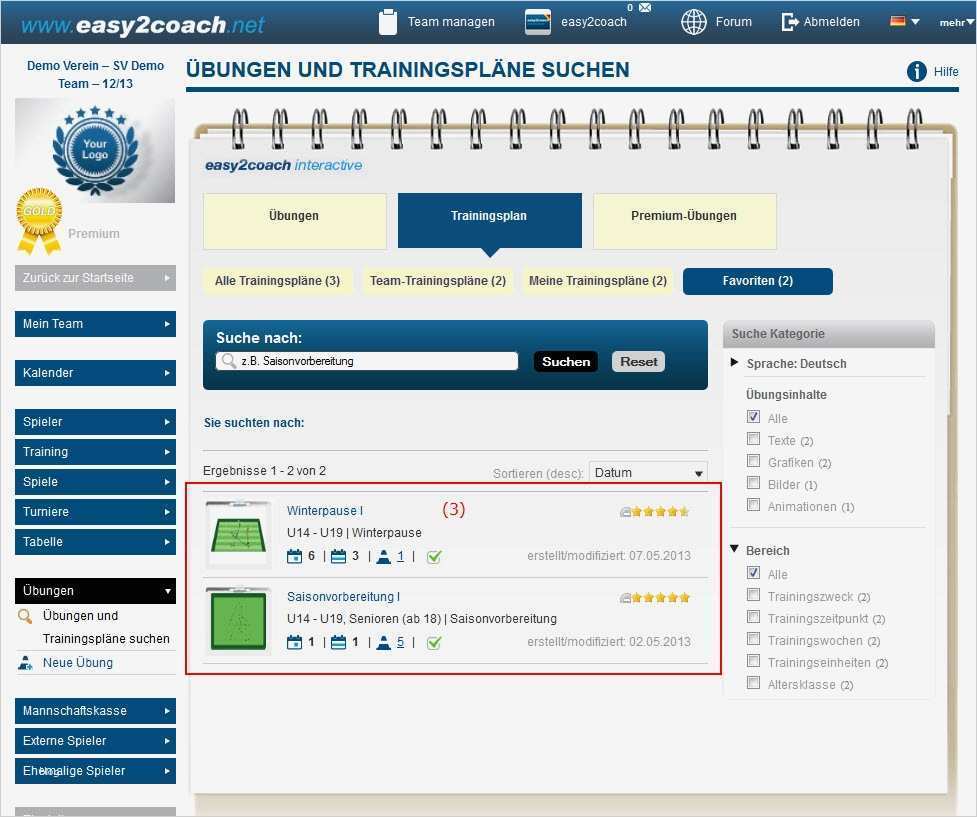Open the Datum sort dropdown
Screen dimensions: 977x817
coord(648,473)
